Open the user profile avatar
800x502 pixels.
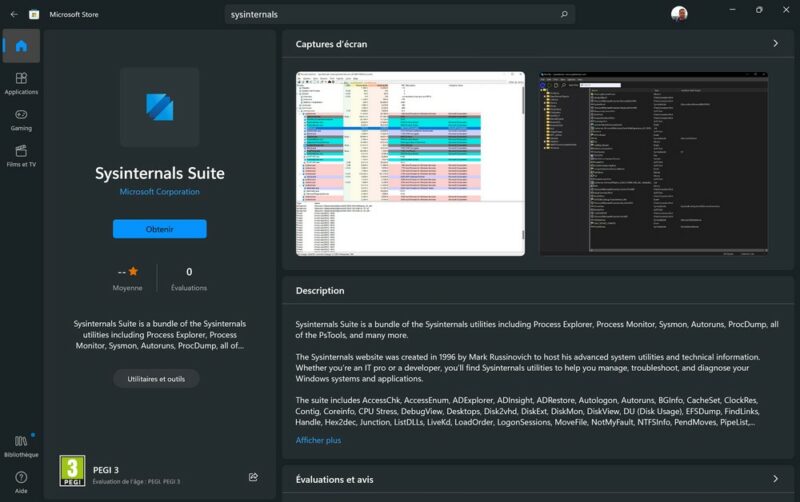679,14
